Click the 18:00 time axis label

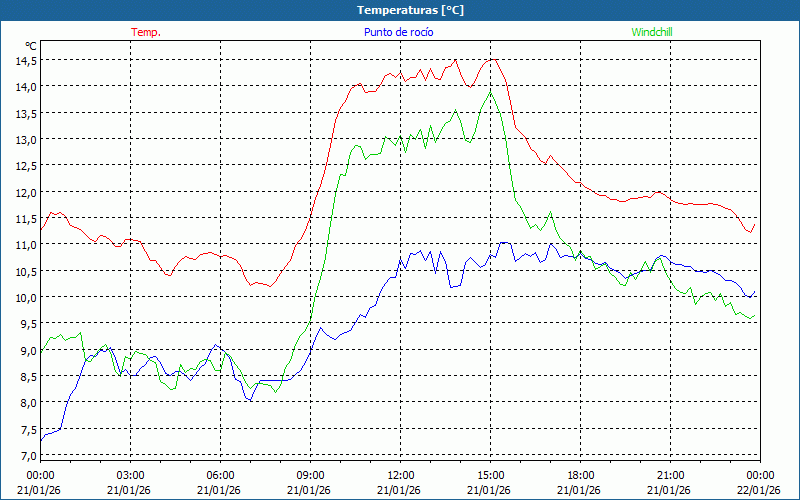coord(580,475)
